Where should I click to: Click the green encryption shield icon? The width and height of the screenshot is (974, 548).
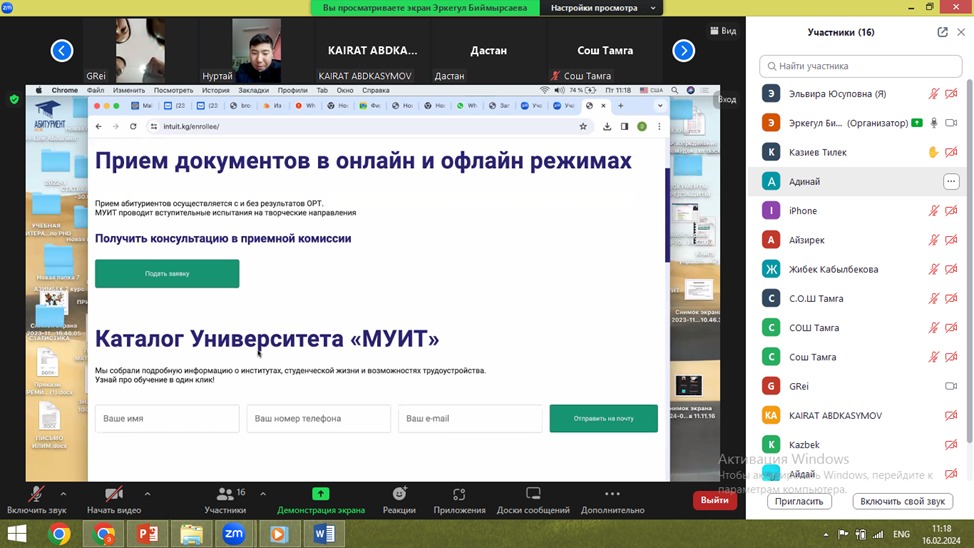[14, 99]
